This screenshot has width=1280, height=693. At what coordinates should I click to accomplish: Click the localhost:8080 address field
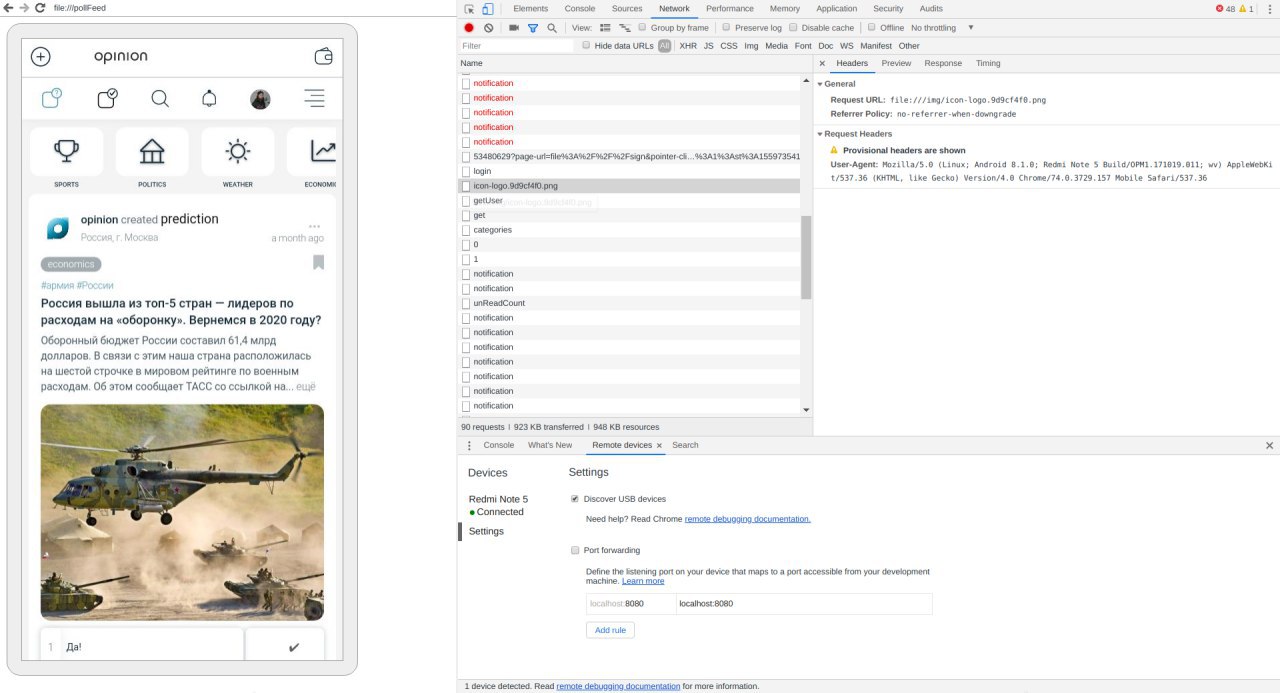pyautogui.click(x=804, y=604)
